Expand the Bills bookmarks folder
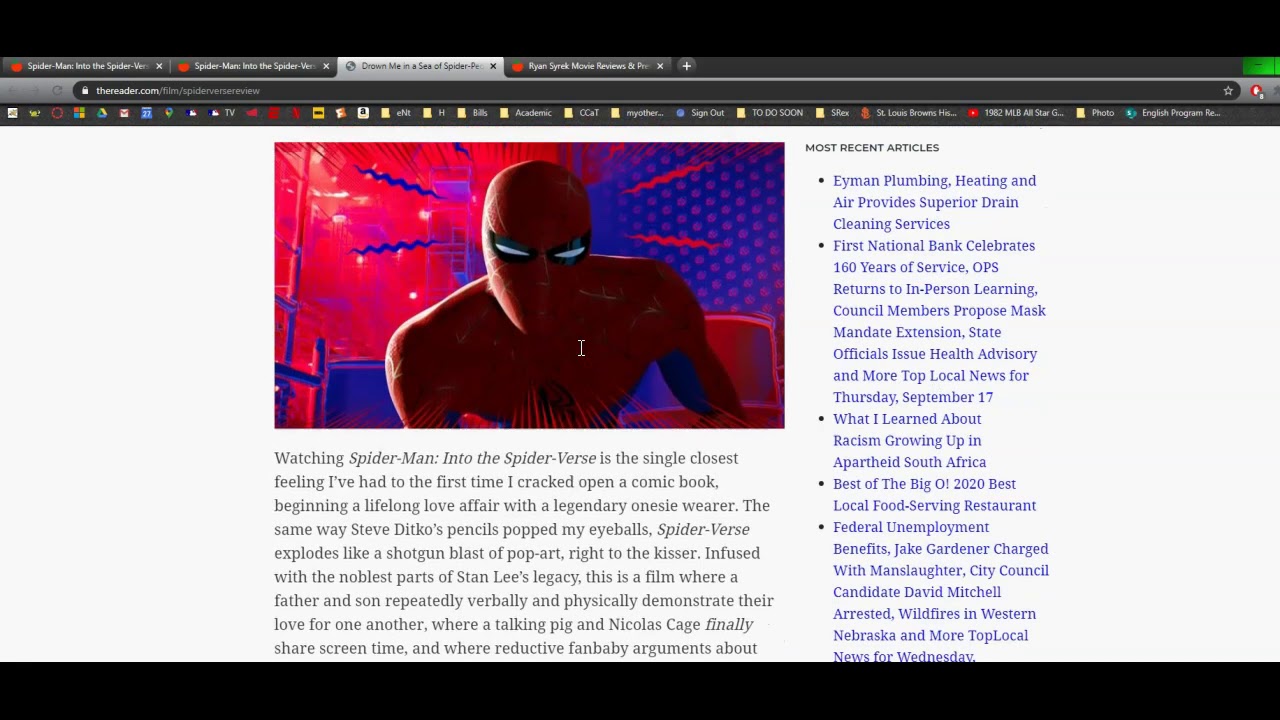 [x=472, y=113]
